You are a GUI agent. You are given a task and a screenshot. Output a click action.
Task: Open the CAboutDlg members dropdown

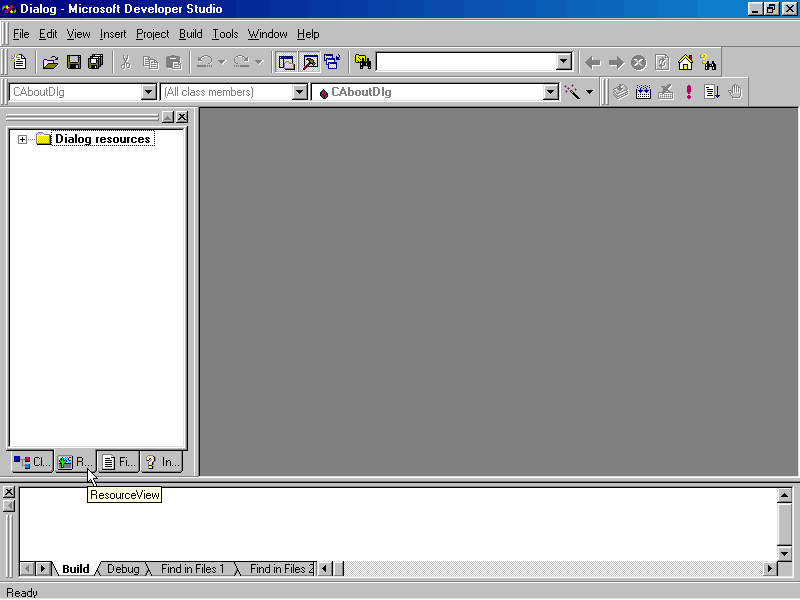tap(551, 92)
